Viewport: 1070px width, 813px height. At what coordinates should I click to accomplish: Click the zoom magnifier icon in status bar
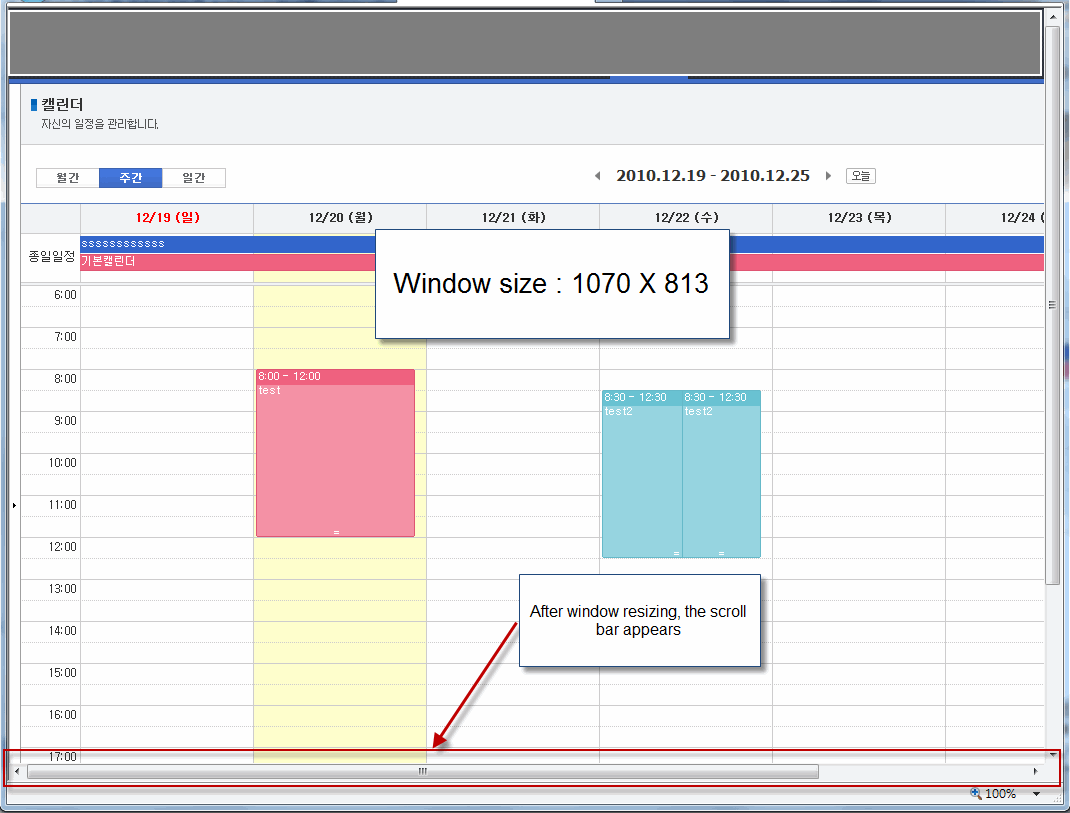click(x=976, y=794)
